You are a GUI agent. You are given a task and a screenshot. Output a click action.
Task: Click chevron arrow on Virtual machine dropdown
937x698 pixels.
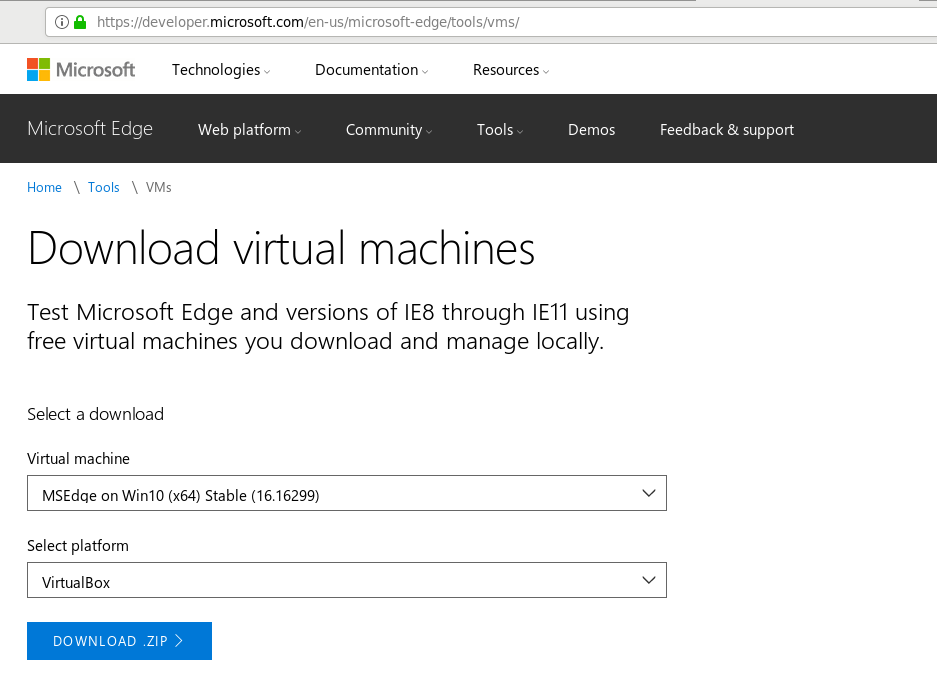pos(648,494)
